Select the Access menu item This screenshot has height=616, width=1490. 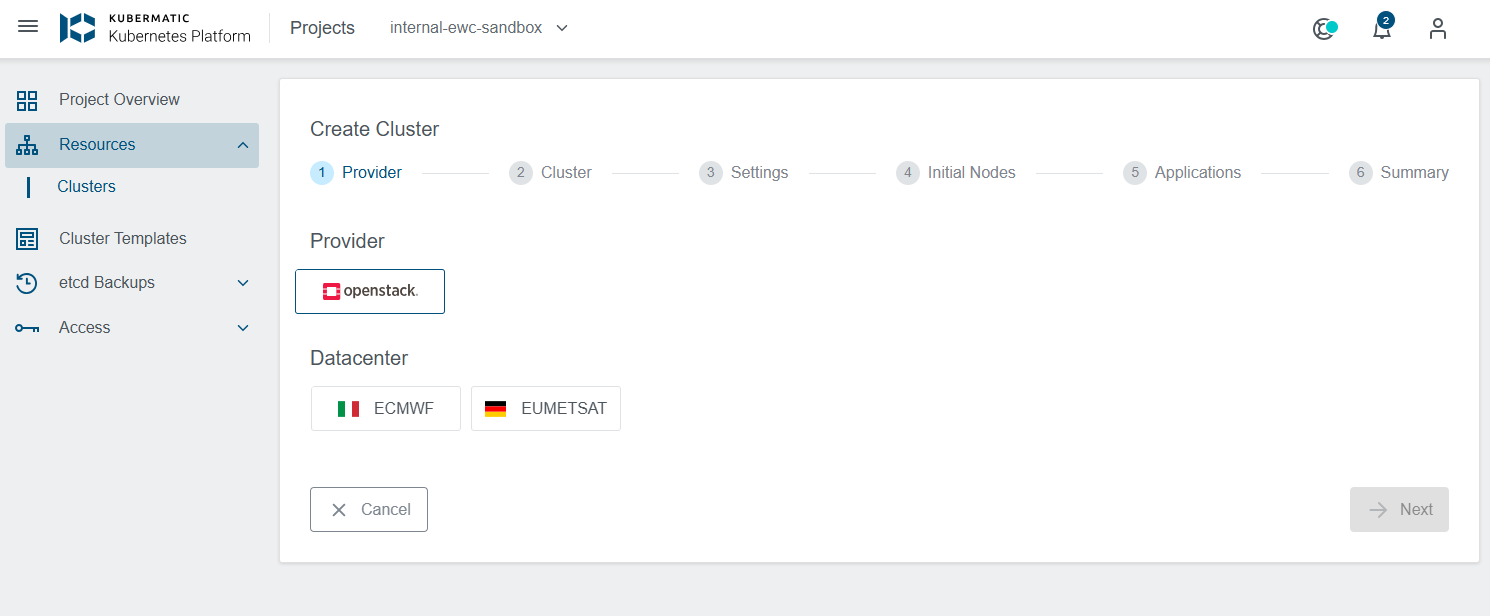(x=132, y=328)
